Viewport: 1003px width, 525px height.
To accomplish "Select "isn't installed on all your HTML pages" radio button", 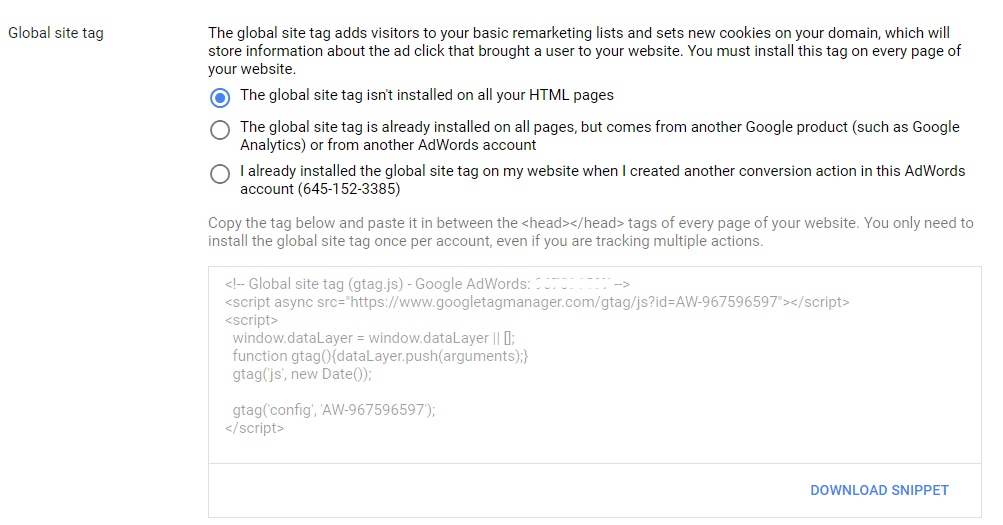I will (x=220, y=98).
